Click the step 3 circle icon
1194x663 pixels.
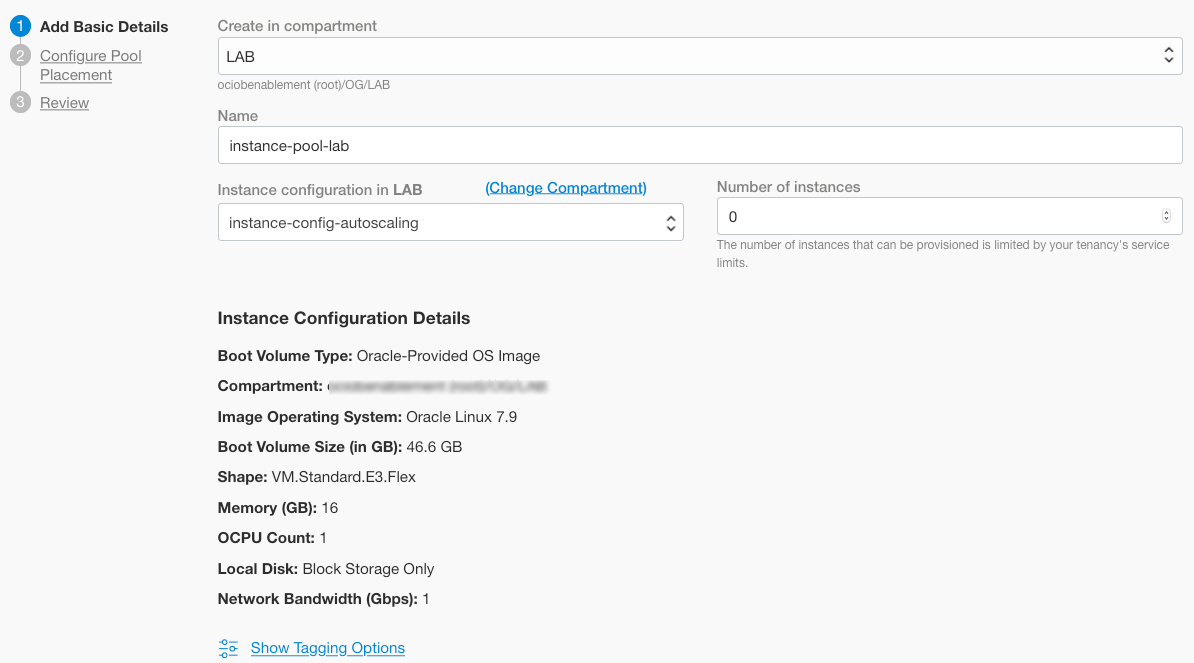(20, 102)
